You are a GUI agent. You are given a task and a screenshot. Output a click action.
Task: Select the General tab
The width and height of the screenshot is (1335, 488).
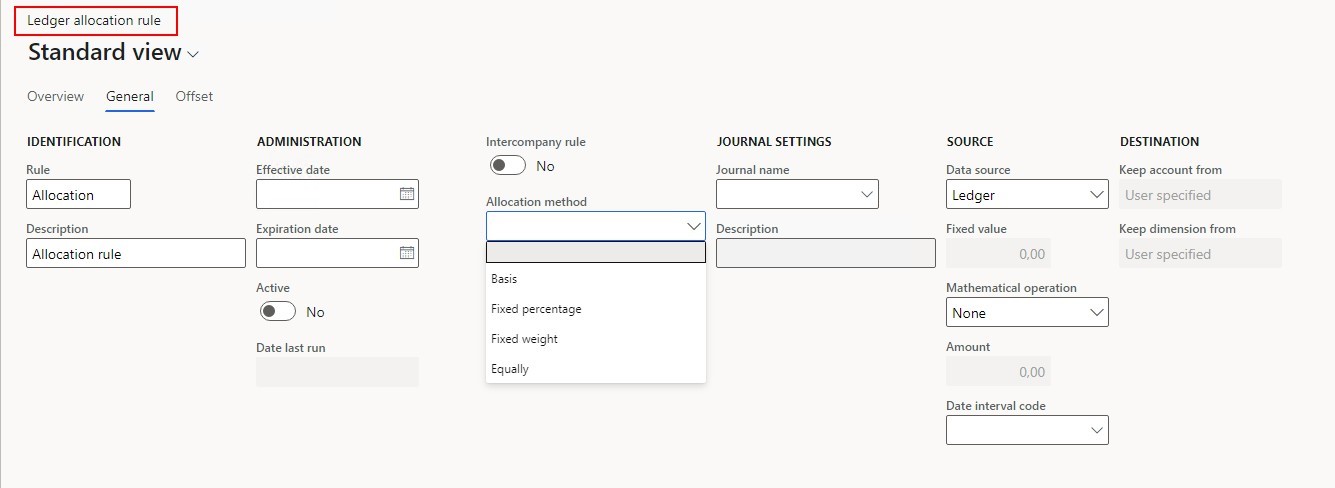130,97
